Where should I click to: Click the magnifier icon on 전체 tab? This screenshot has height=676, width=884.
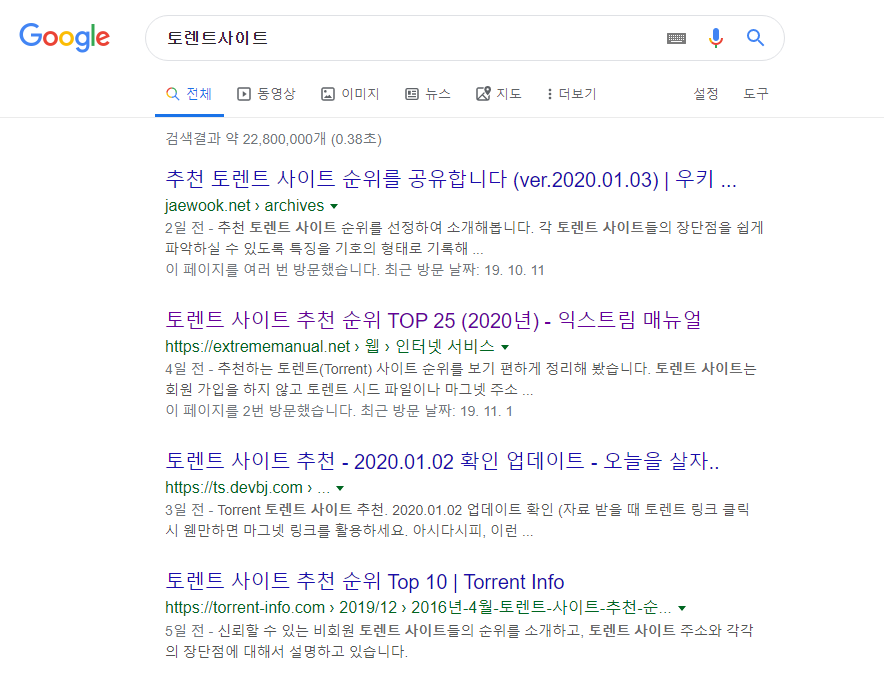(173, 94)
